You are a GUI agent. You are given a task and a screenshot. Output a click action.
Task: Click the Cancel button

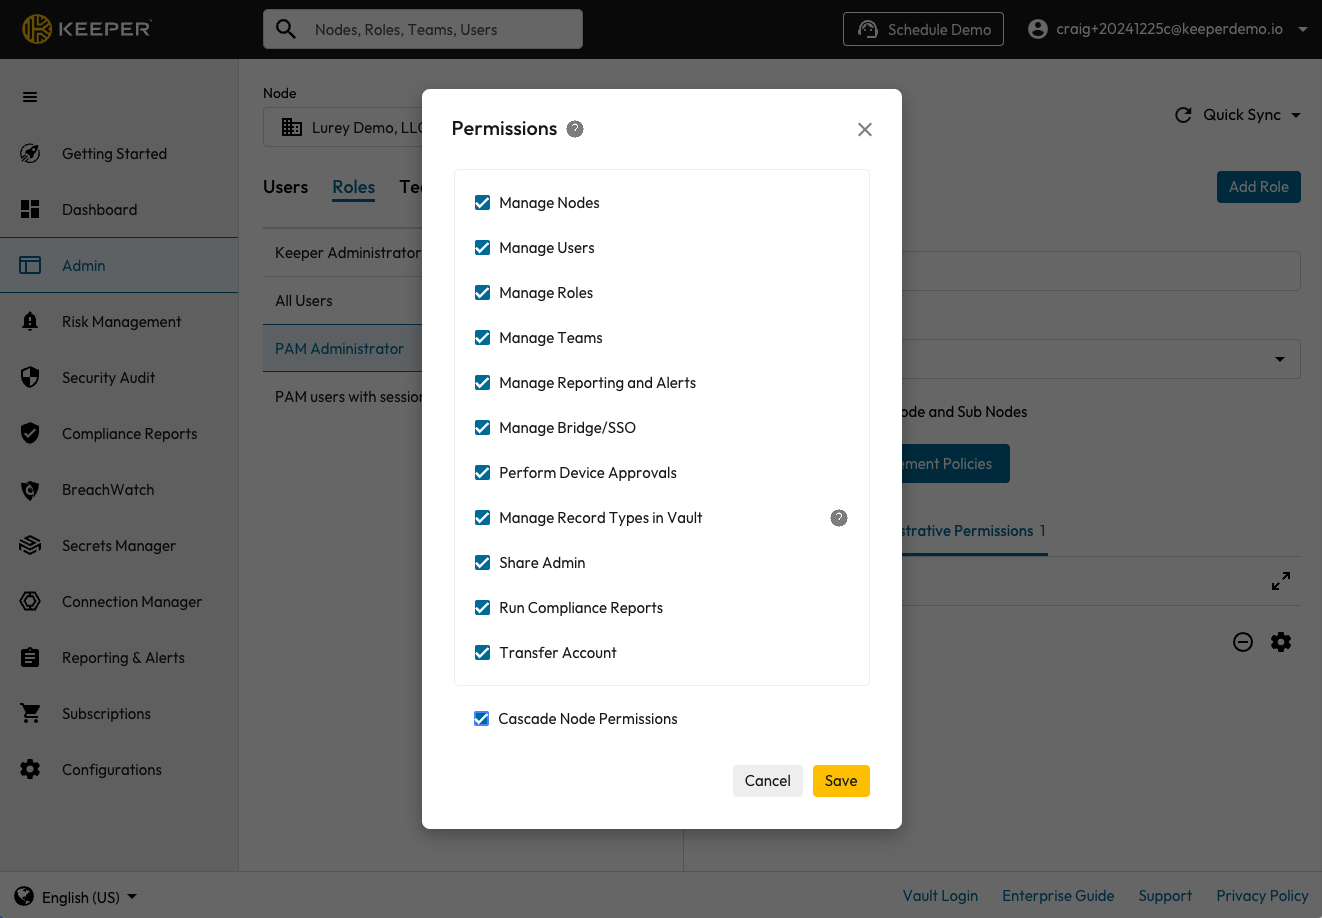pyautogui.click(x=767, y=781)
